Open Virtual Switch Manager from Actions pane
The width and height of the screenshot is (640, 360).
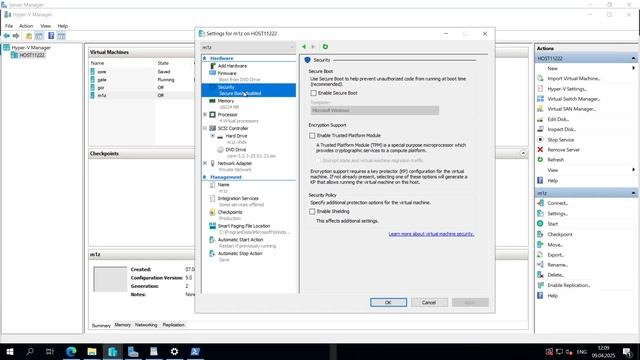click(573, 99)
